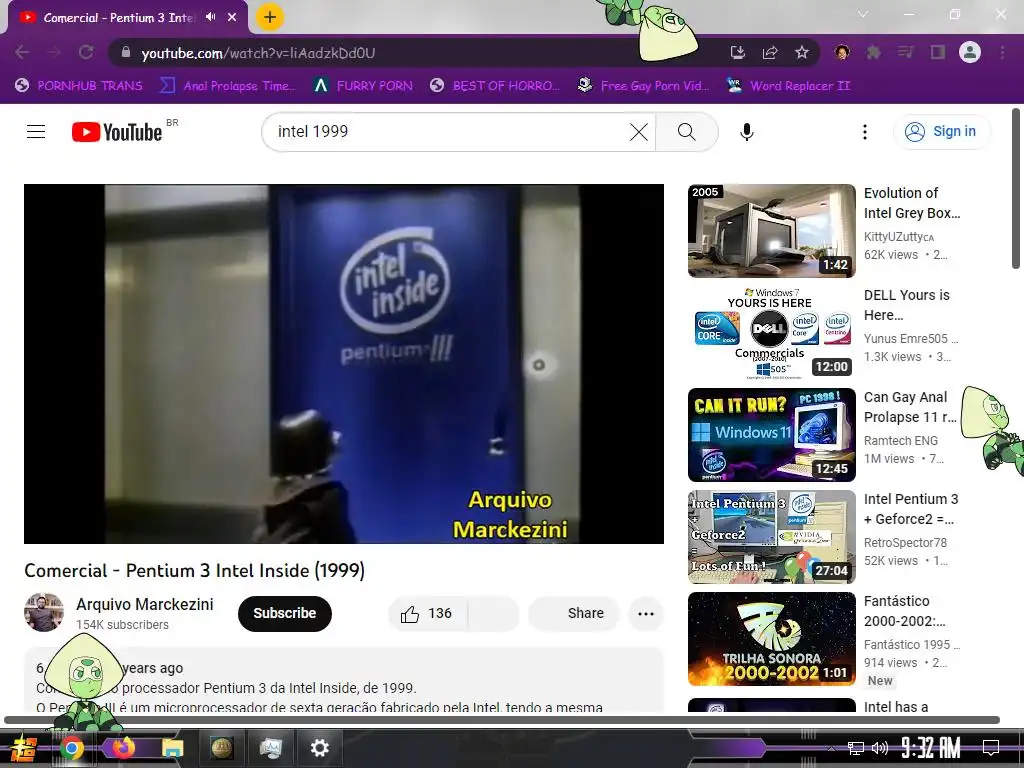This screenshot has width=1024, height=768.
Task: Open Intel Pentium 3 + Geforce2 thumbnail
Action: click(772, 537)
